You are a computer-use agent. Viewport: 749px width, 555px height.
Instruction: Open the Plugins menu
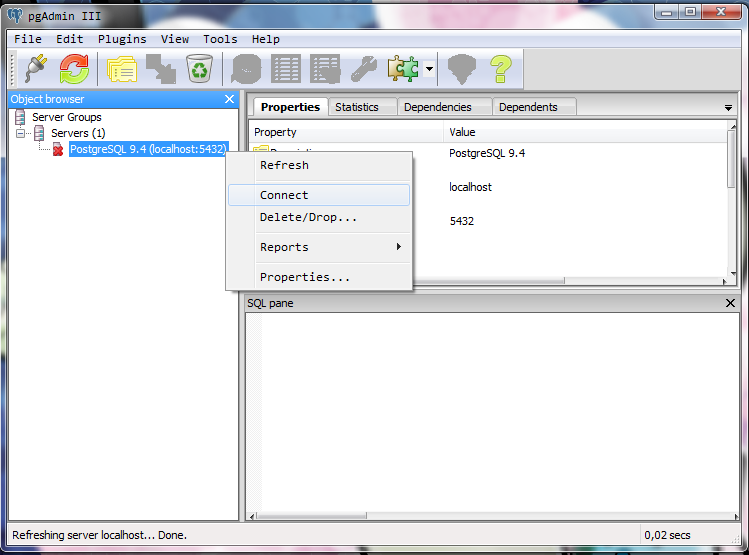pos(122,39)
